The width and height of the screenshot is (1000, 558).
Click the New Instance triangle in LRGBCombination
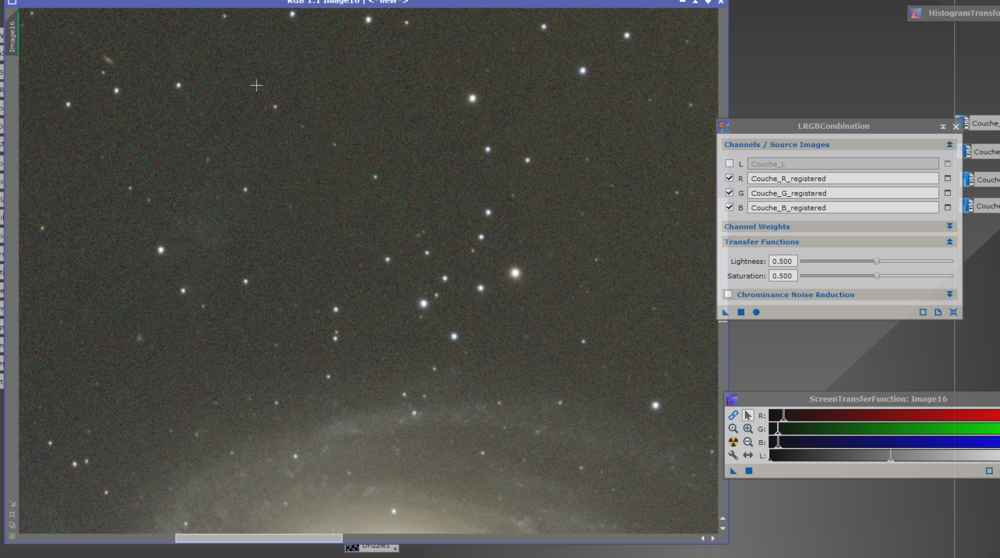[x=726, y=312]
